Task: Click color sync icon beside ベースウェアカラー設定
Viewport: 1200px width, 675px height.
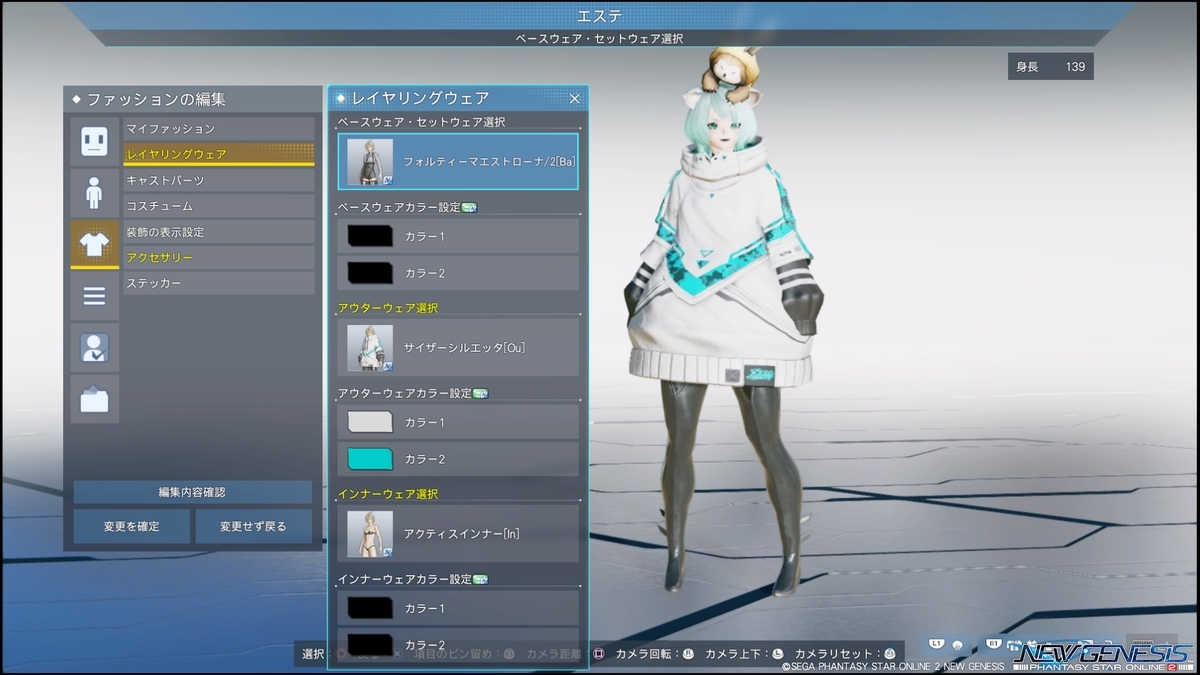Action: click(x=470, y=207)
